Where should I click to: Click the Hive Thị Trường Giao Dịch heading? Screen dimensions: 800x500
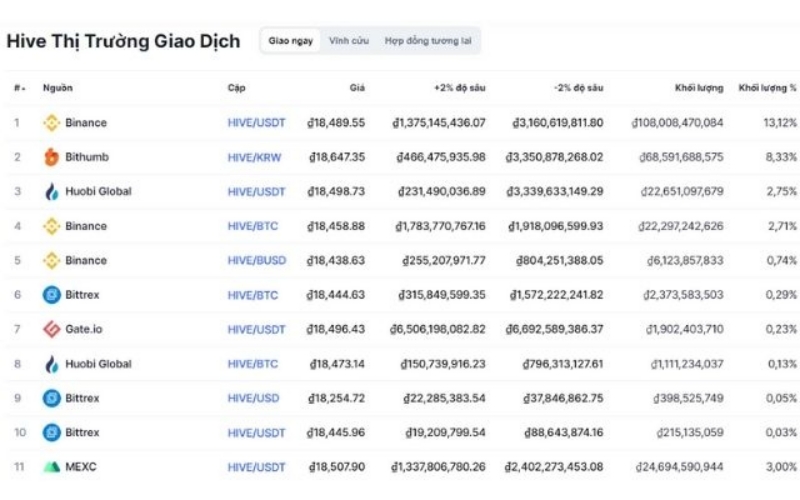point(123,41)
